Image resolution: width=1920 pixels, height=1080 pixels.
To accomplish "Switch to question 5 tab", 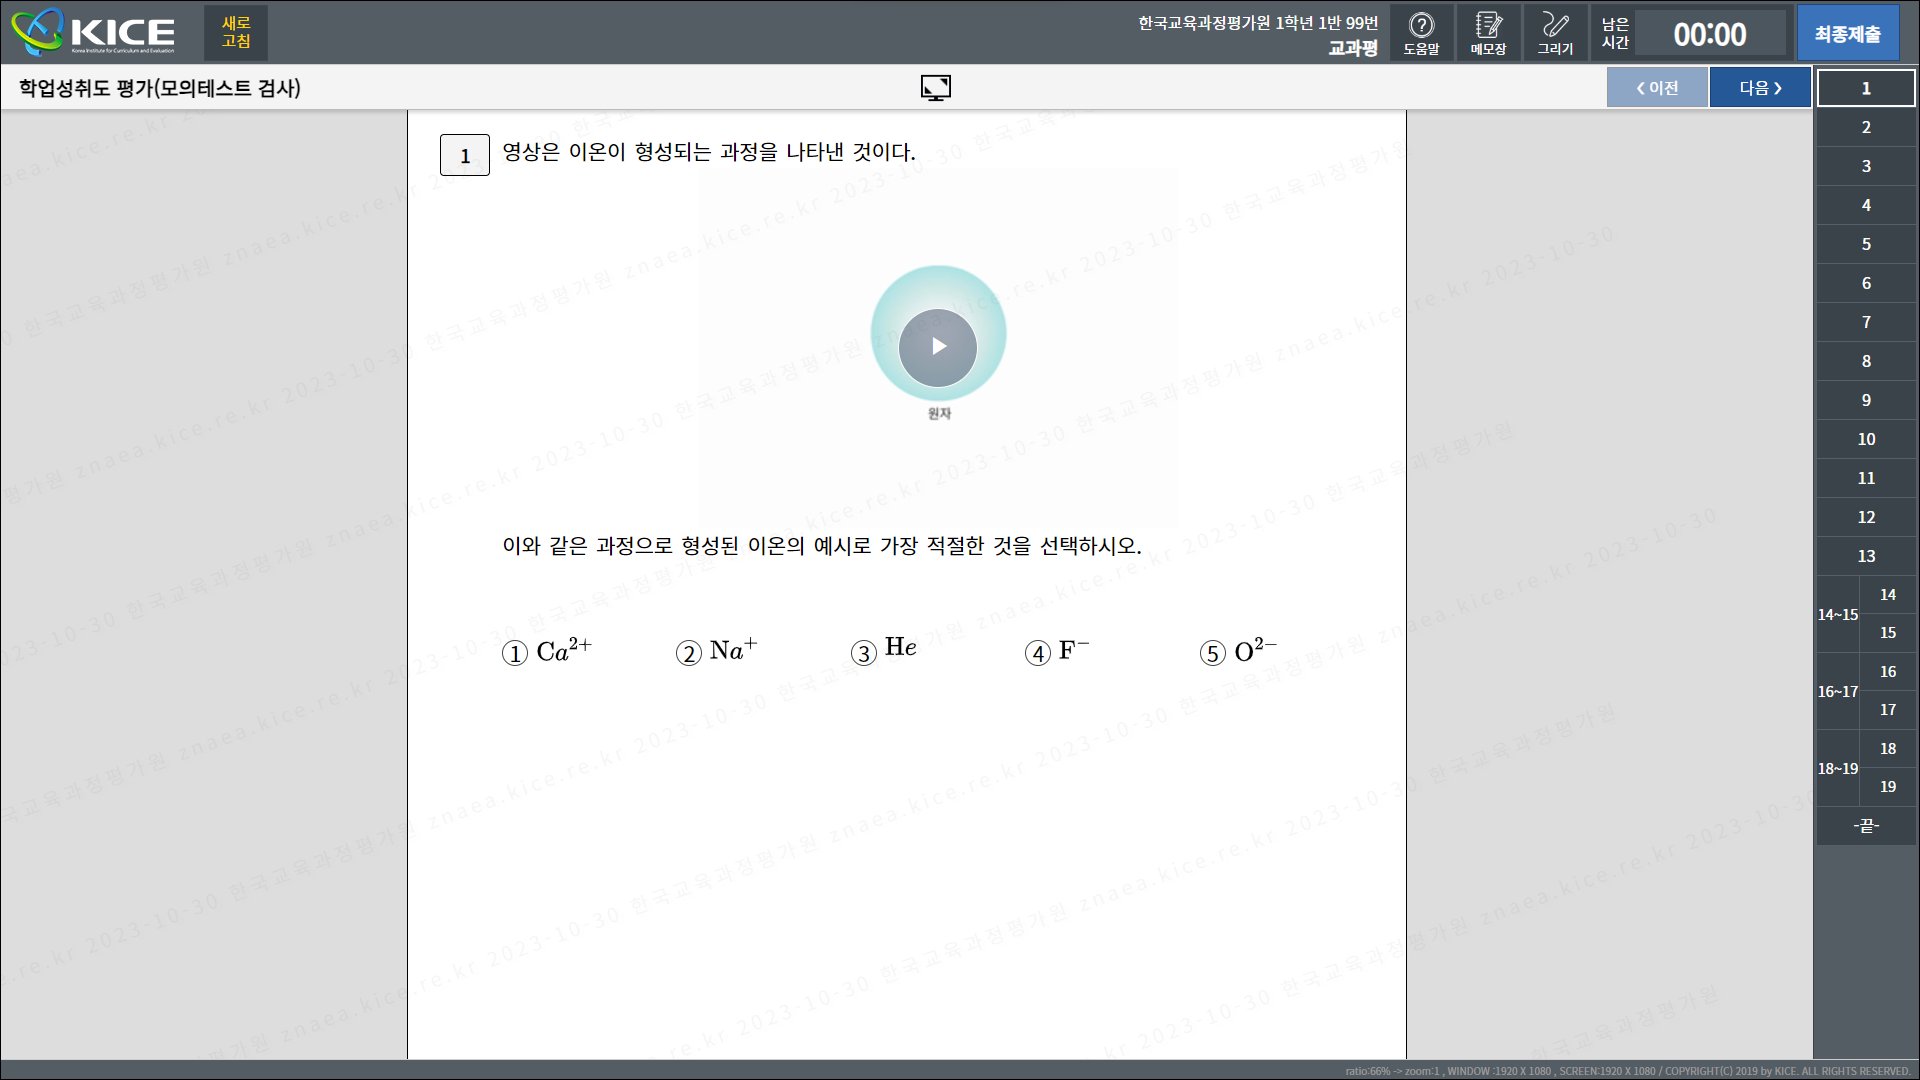I will point(1865,244).
